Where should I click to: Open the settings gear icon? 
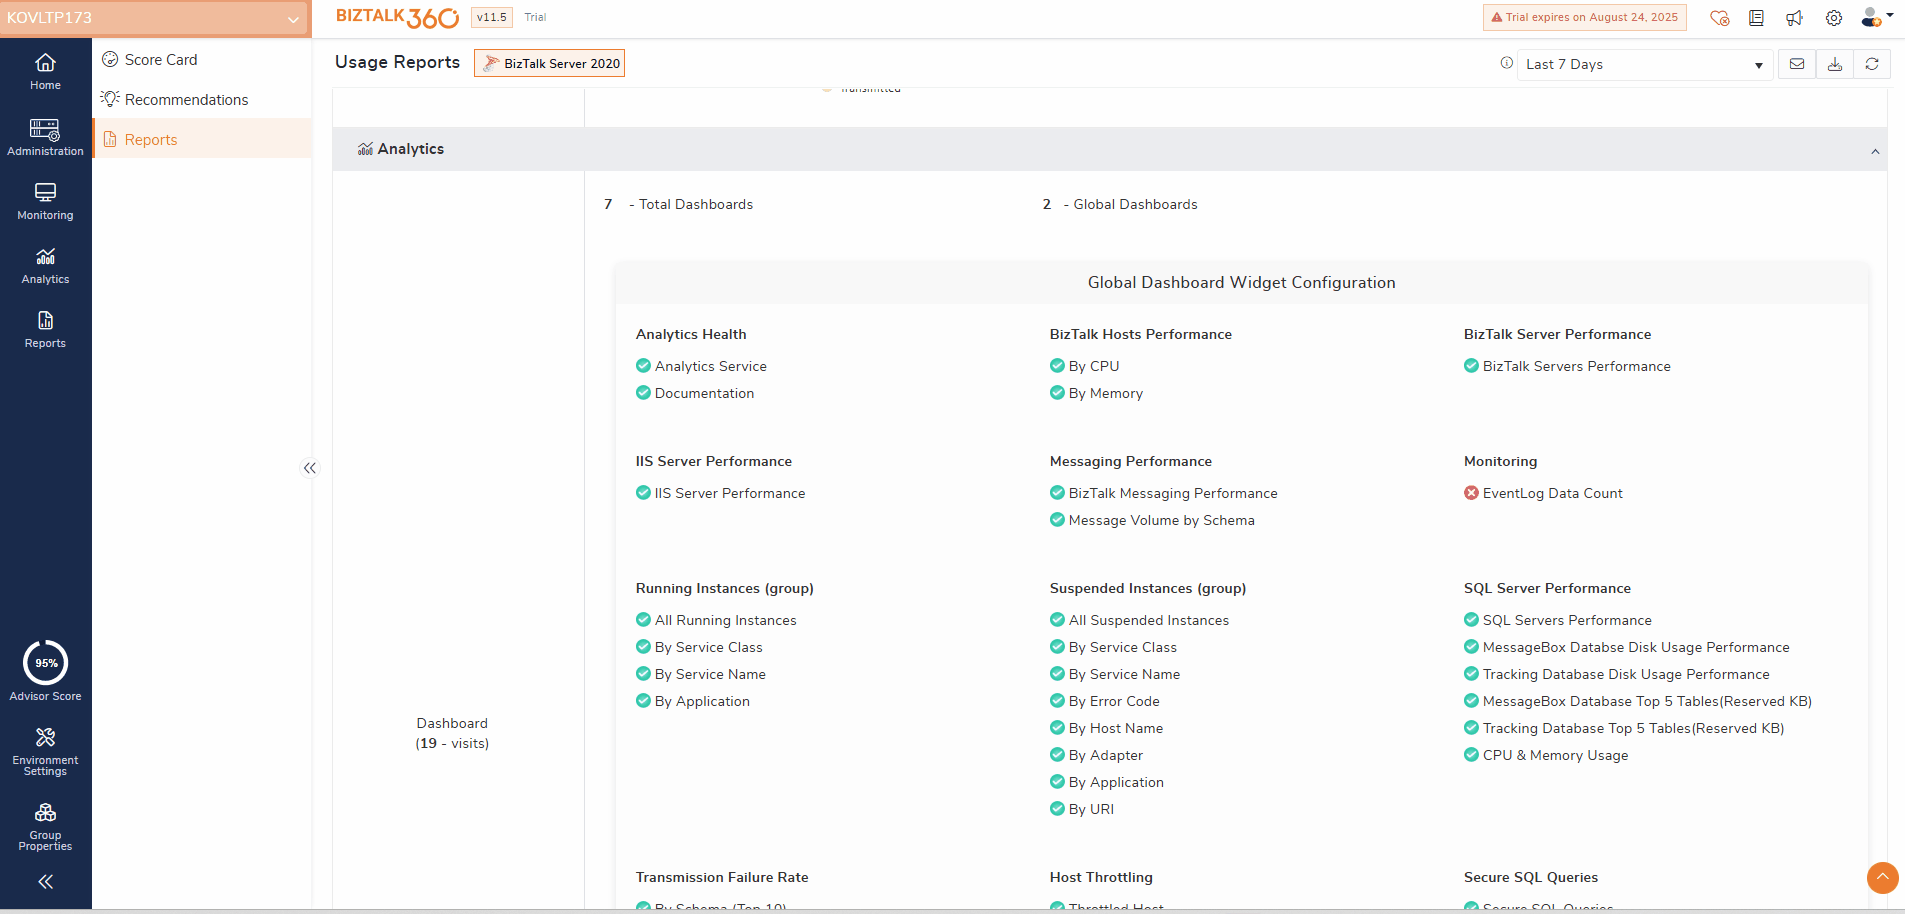coord(1833,18)
